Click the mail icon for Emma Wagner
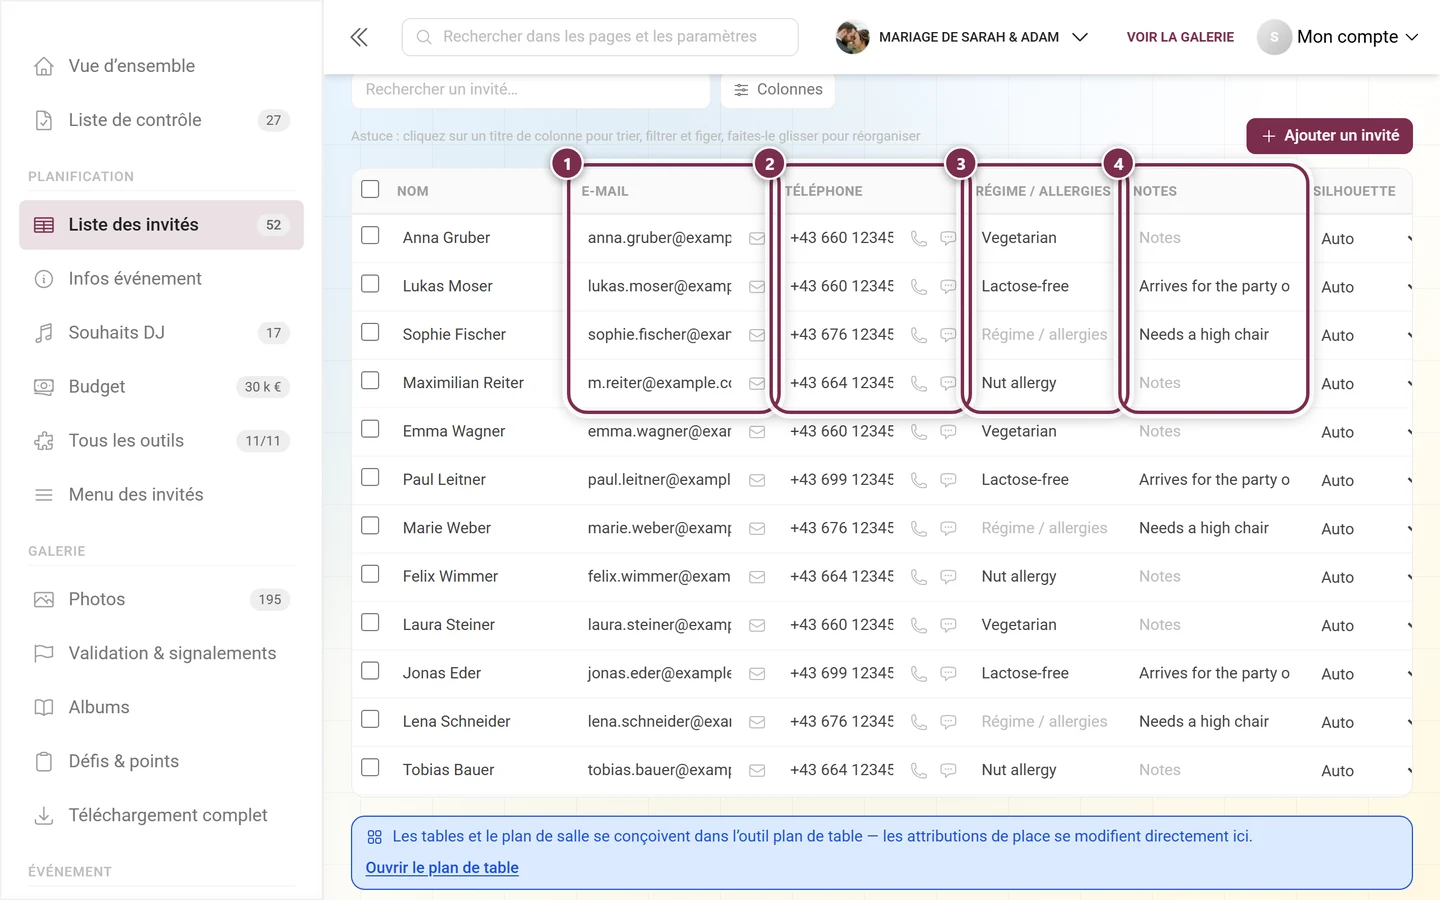 757,431
